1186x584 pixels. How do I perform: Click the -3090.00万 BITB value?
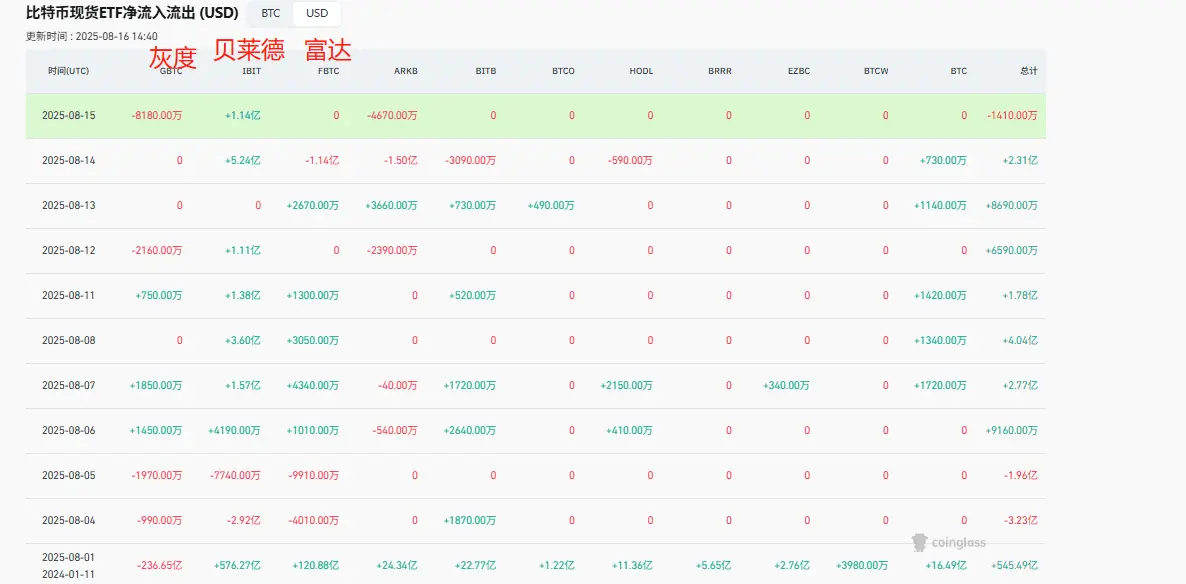tap(470, 160)
